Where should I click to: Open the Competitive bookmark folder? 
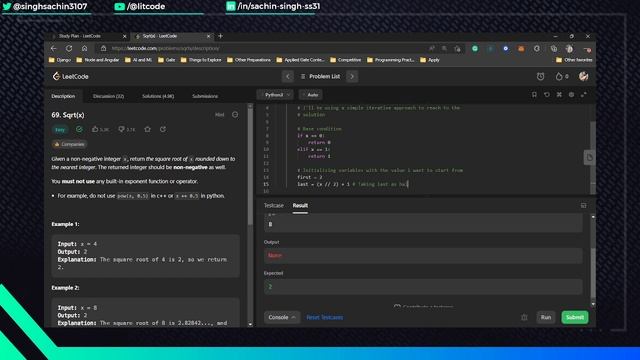click(346, 60)
